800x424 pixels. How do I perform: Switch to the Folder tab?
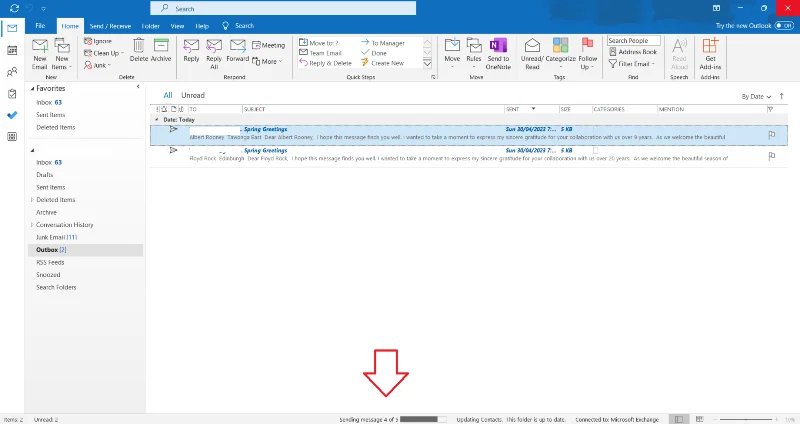coord(151,26)
